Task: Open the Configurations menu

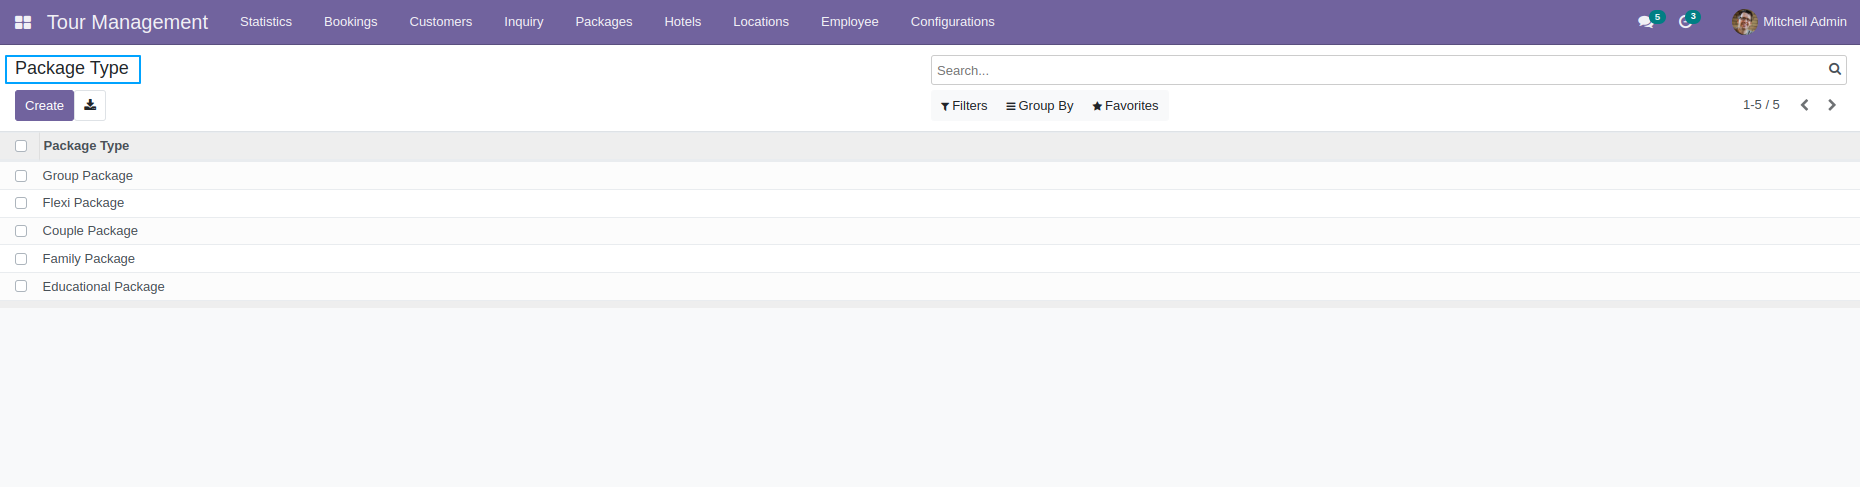Action: pyautogui.click(x=952, y=22)
